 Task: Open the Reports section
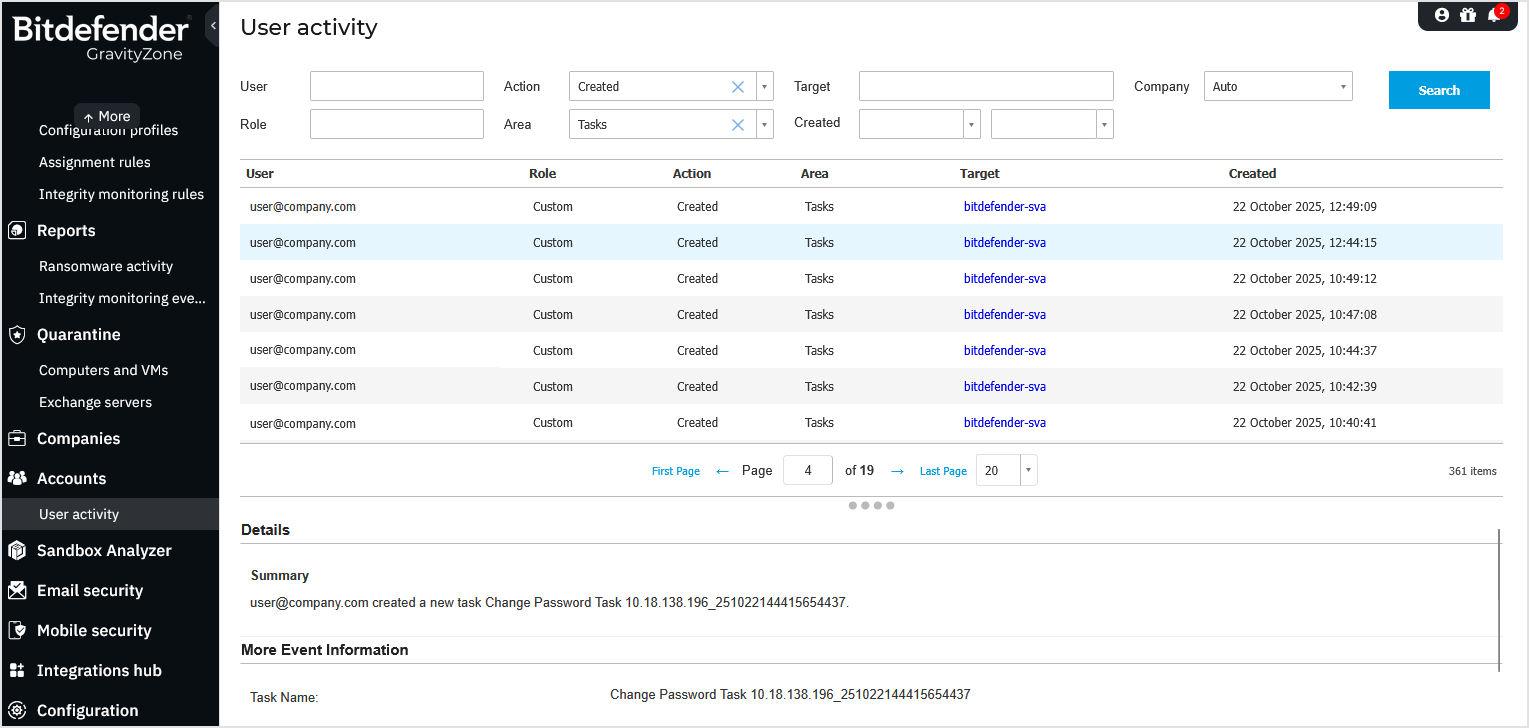66,230
